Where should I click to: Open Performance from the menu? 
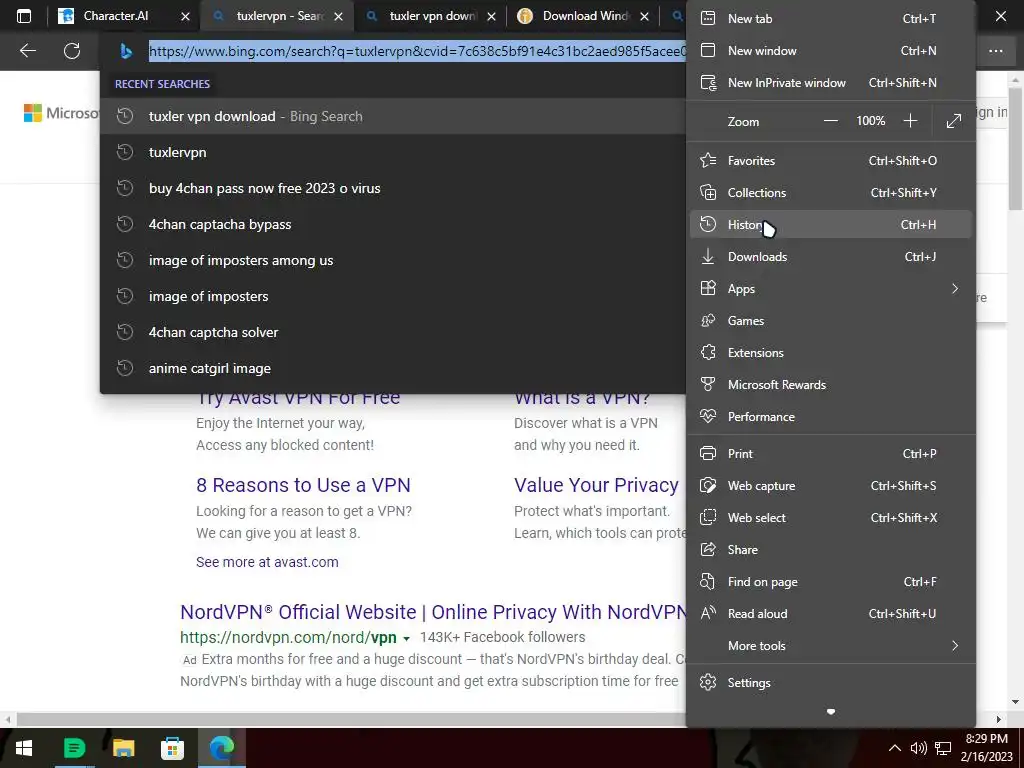(x=831, y=417)
